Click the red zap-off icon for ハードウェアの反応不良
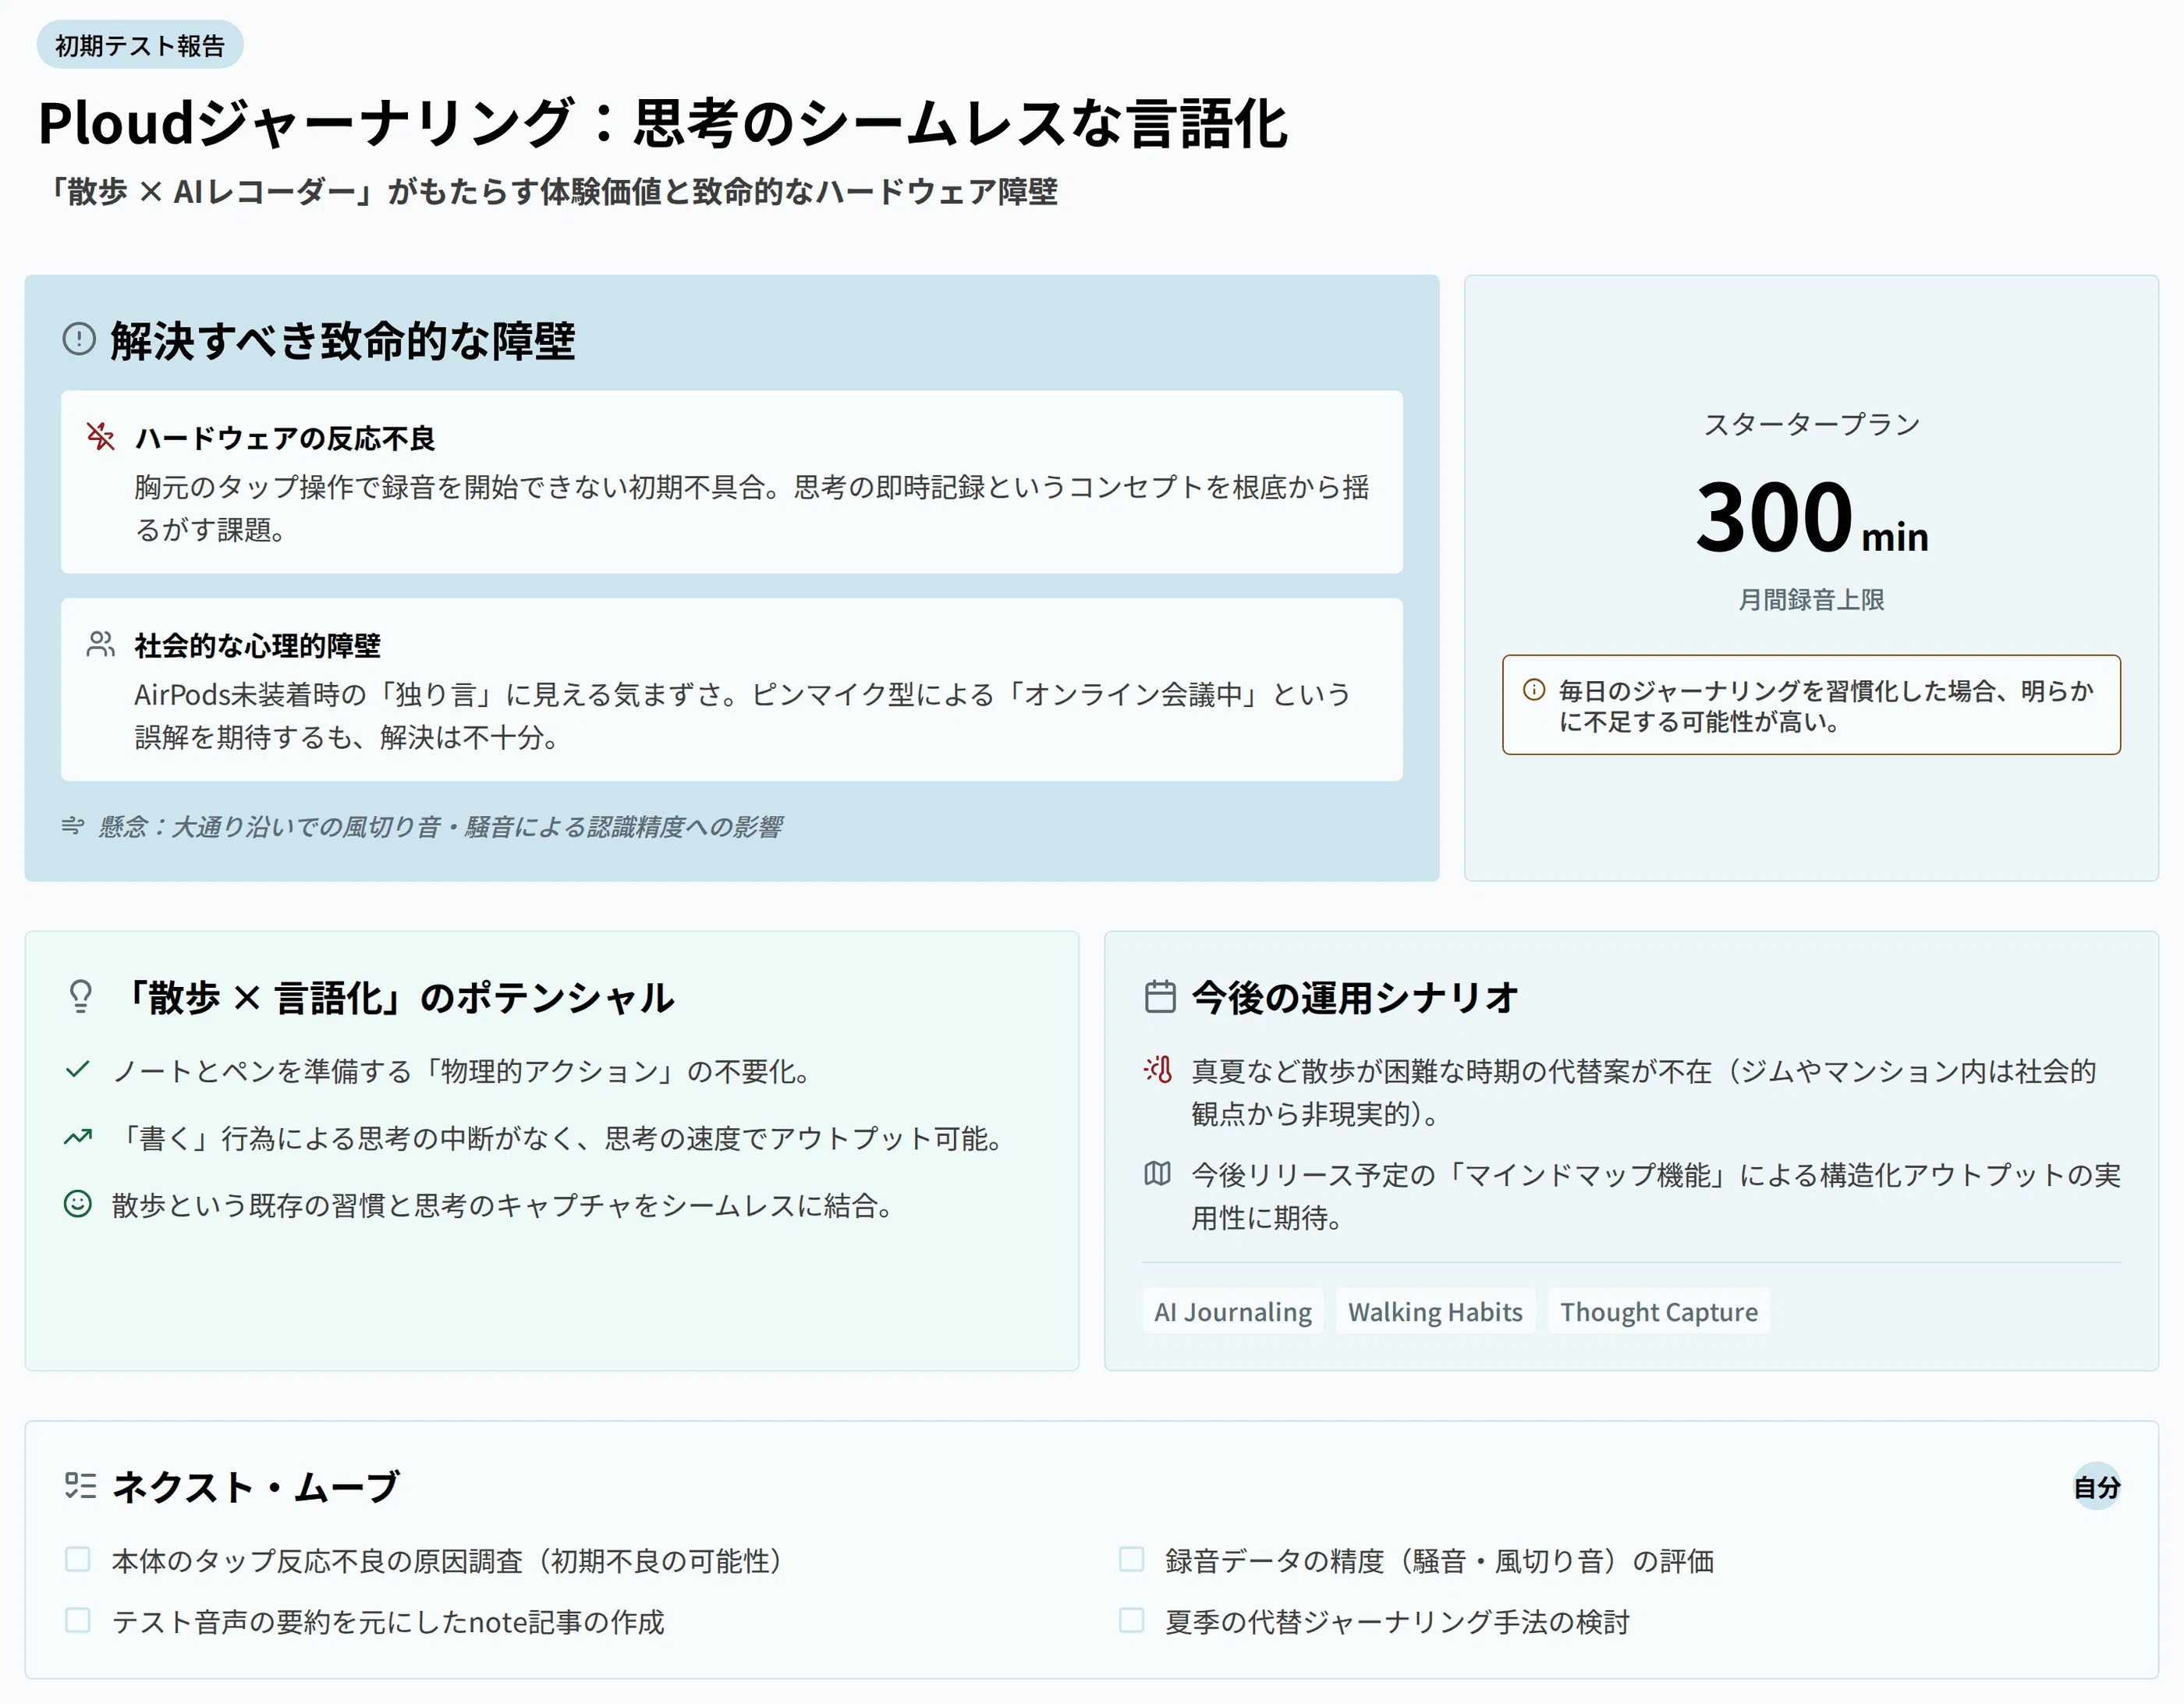The height and width of the screenshot is (1704, 2184). [x=100, y=436]
